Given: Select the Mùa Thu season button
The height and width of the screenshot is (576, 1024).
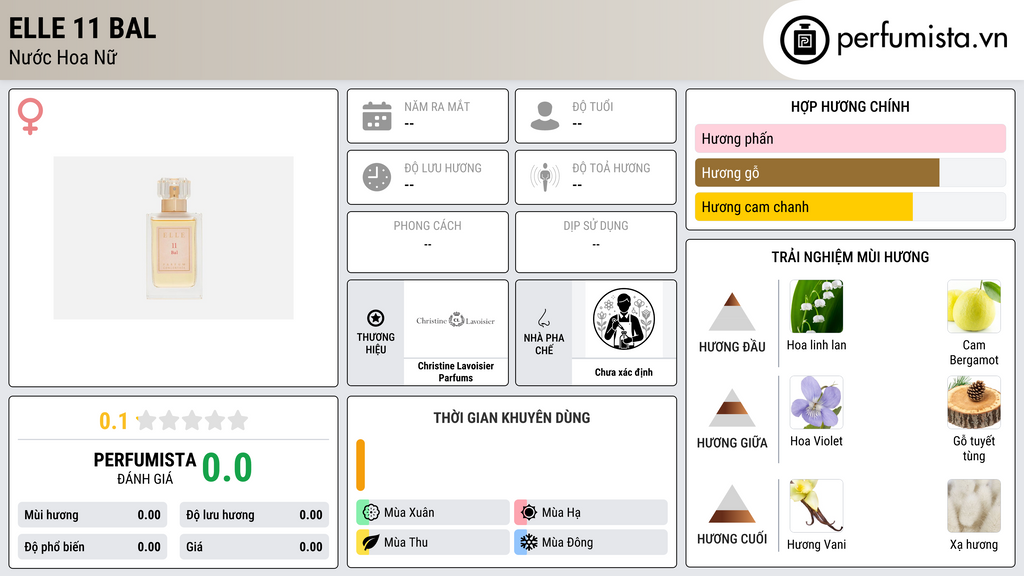Looking at the screenshot, I should (x=433, y=542).
